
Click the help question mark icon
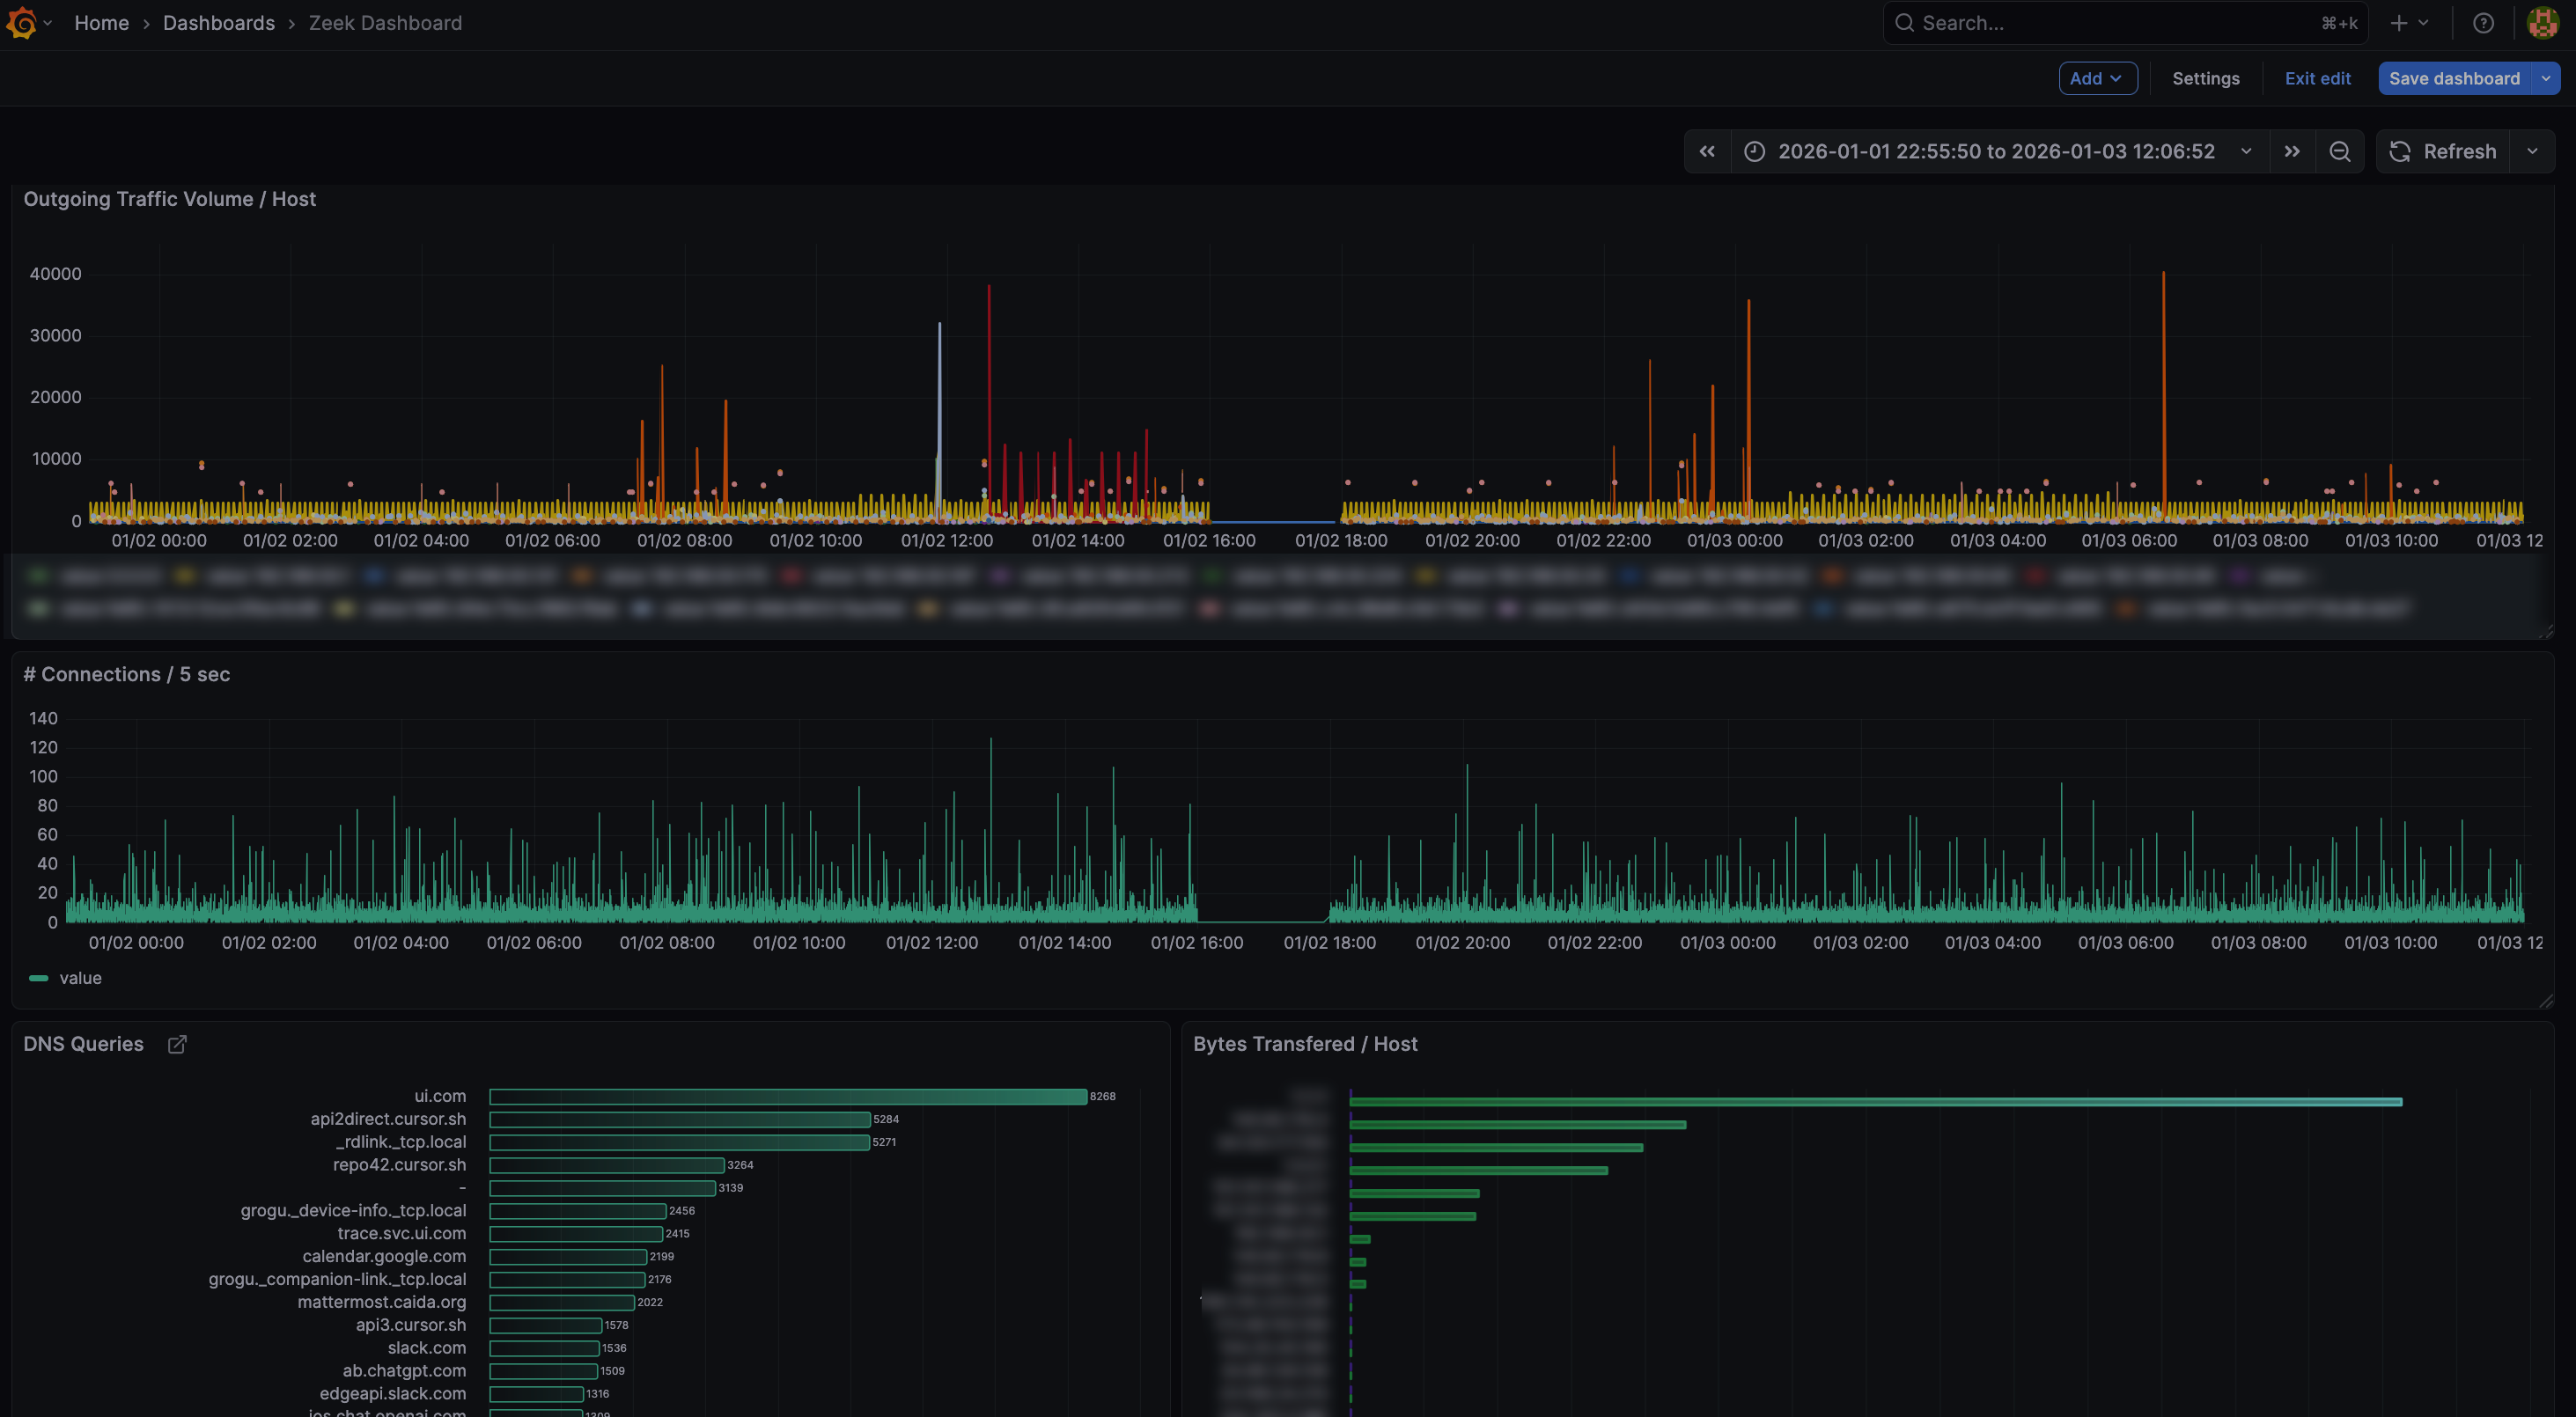[2483, 22]
